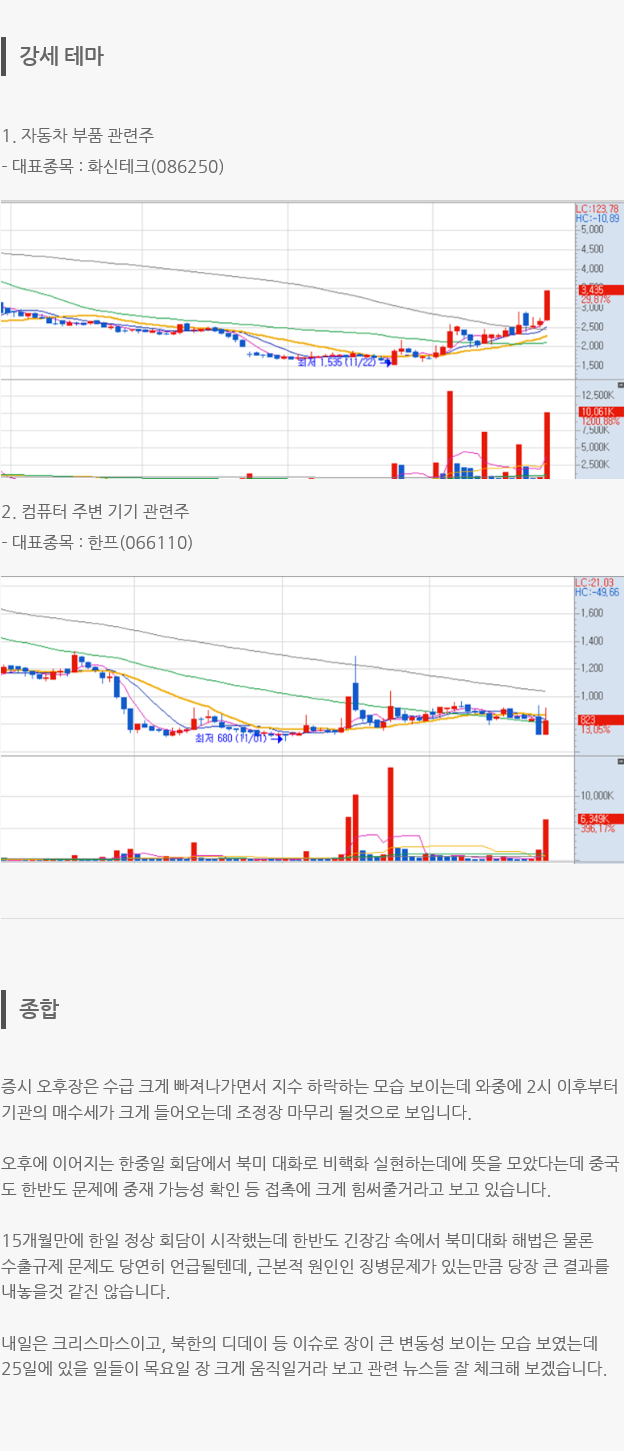Click the '2. 컴퓨터 주변 기기 관련주' line
Screen dimensions: 624x1451
95,511
